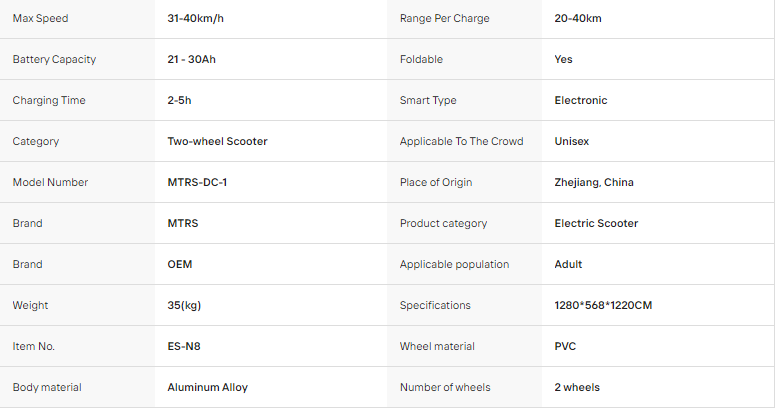Select the 35(kg) weight value
778x409 pixels.
(184, 305)
